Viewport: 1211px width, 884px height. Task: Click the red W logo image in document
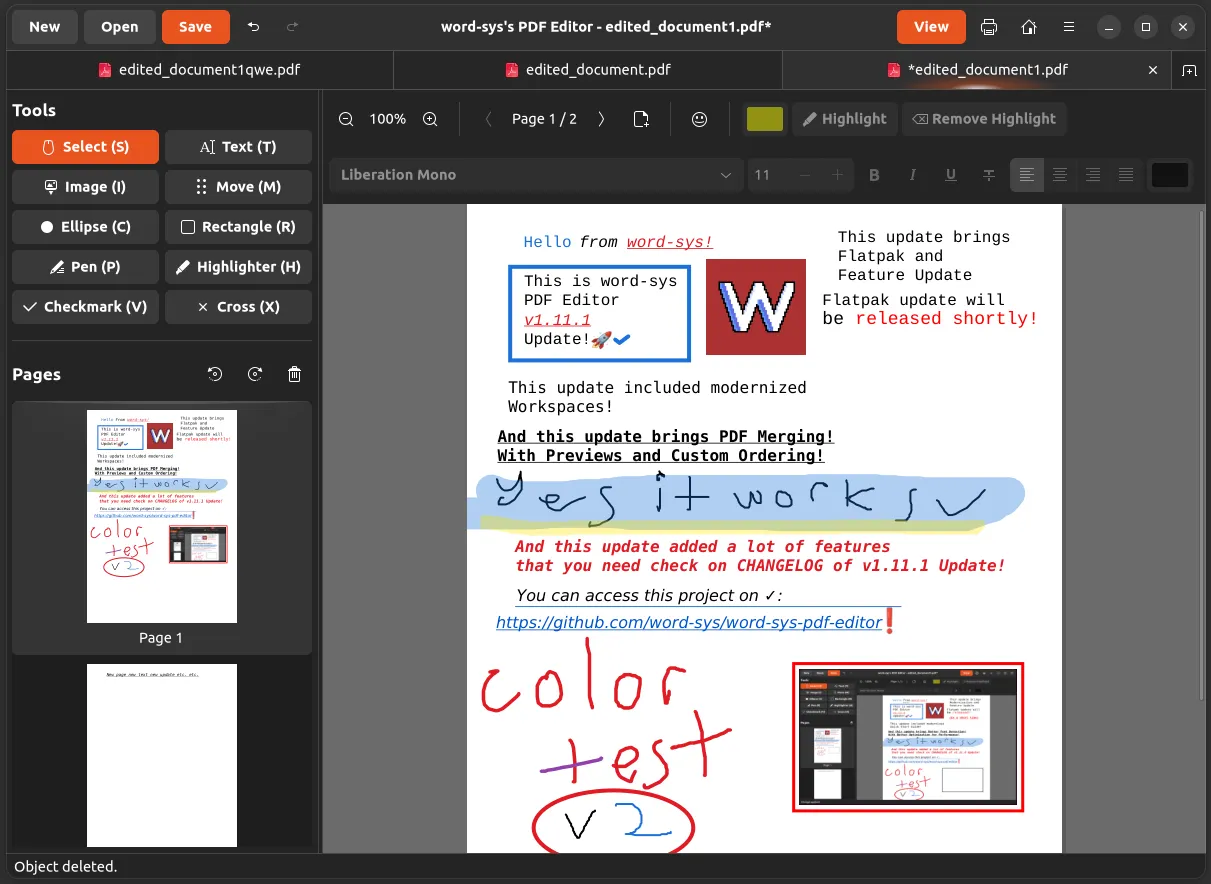pyautogui.click(x=756, y=307)
